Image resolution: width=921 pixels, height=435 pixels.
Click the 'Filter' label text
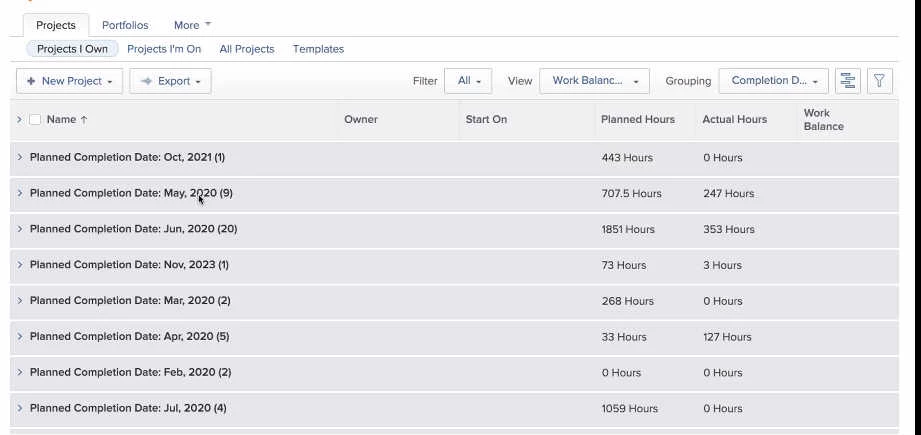pos(425,82)
